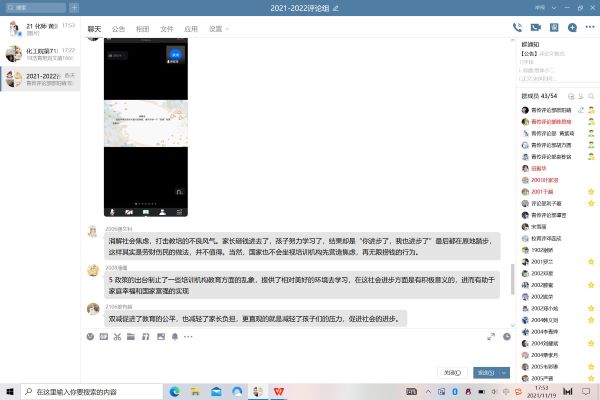Open the emoji picker in chat toolbar
Viewport: 600px width, 400px height.
click(x=90, y=337)
